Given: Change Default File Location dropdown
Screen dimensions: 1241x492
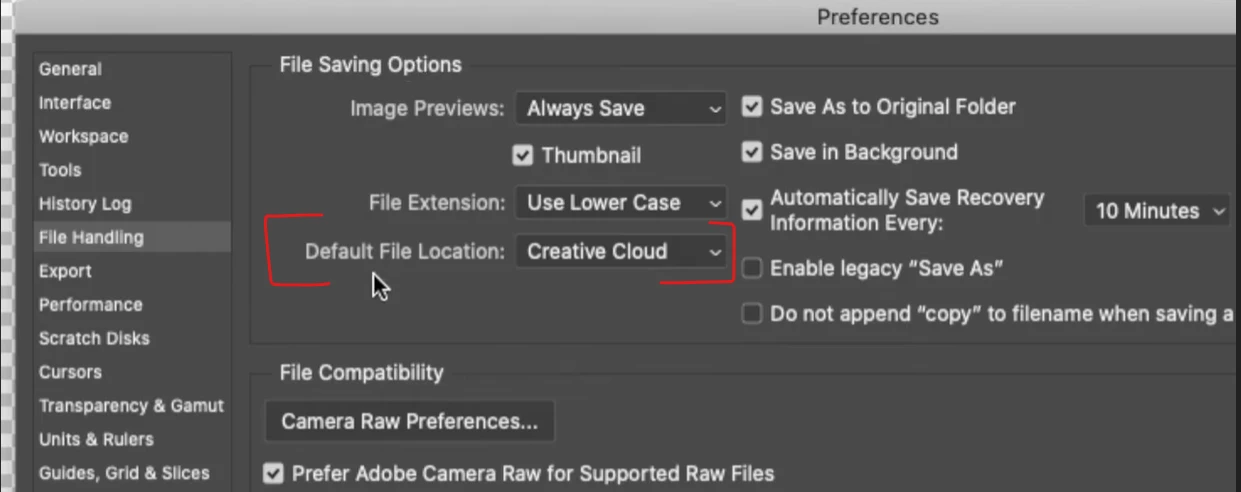Looking at the screenshot, I should tap(621, 252).
